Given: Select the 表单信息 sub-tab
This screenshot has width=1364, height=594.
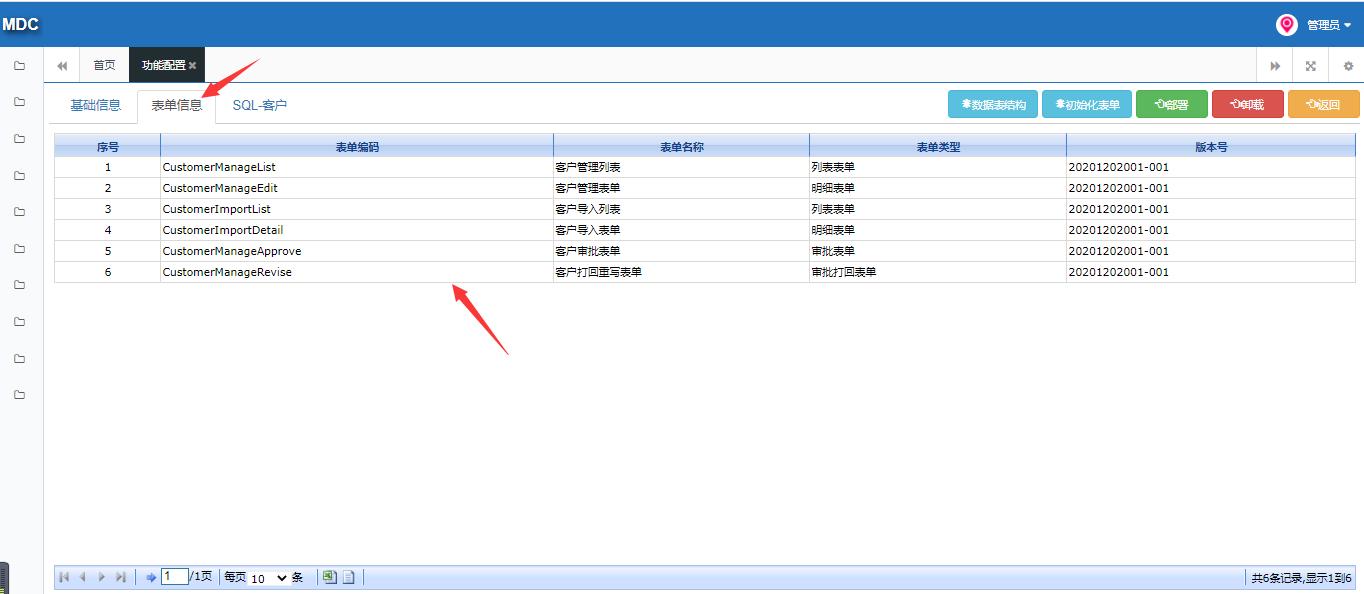Looking at the screenshot, I should click(x=177, y=105).
